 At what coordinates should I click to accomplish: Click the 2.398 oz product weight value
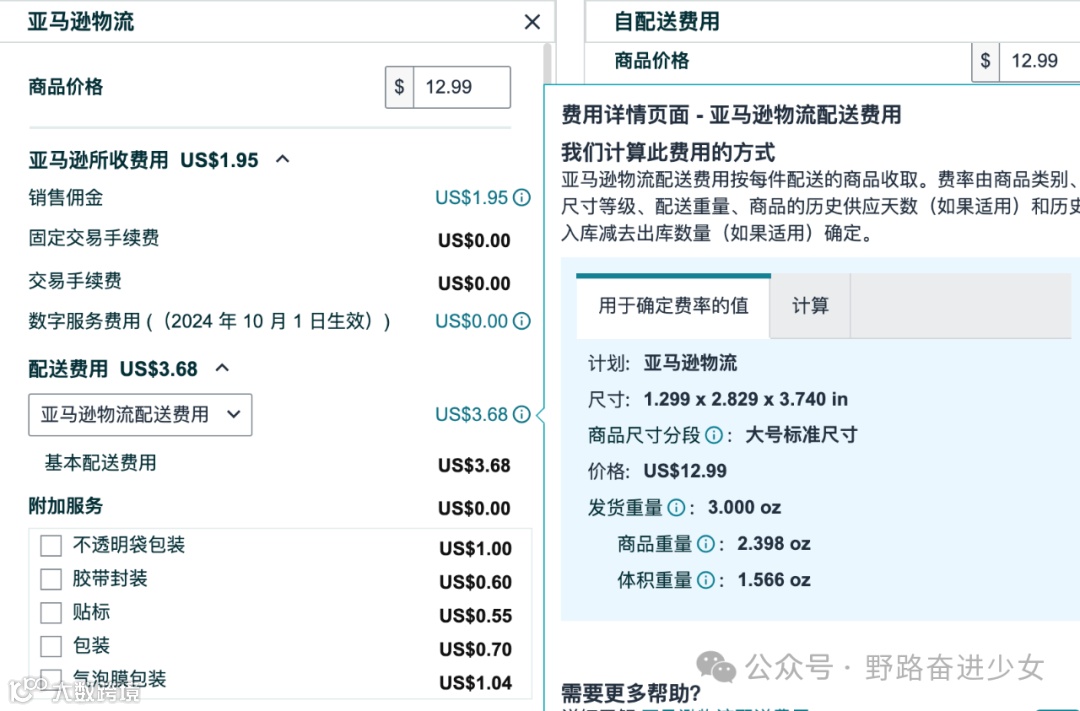point(773,544)
